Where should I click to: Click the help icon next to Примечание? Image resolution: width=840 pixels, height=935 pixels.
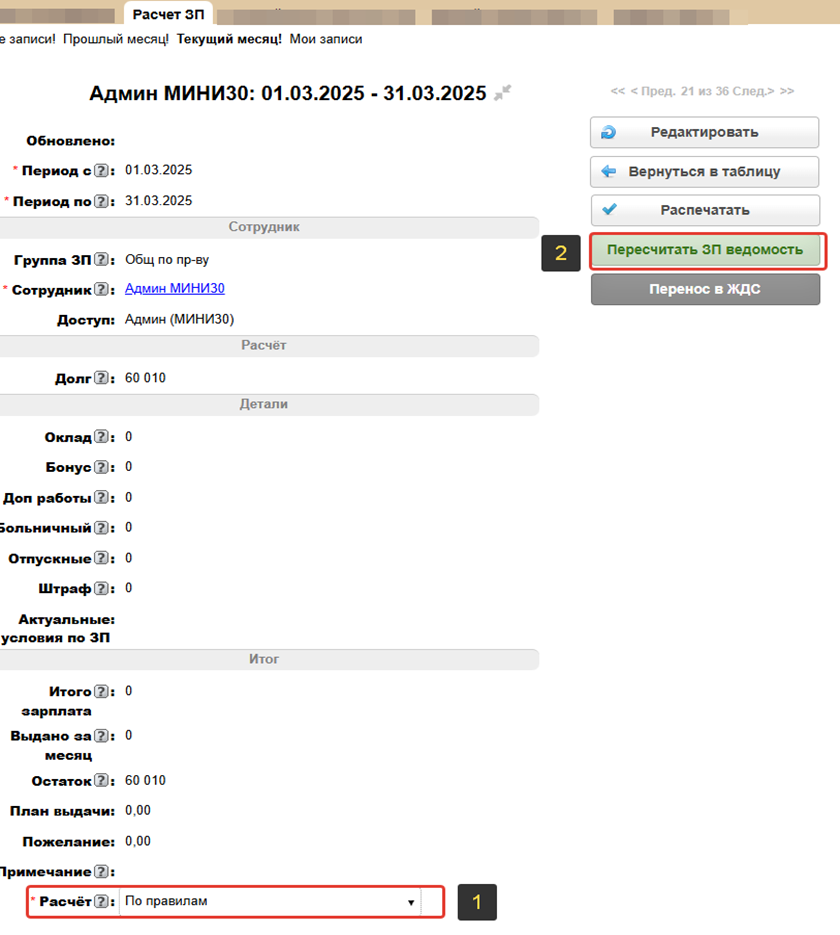pos(101,873)
